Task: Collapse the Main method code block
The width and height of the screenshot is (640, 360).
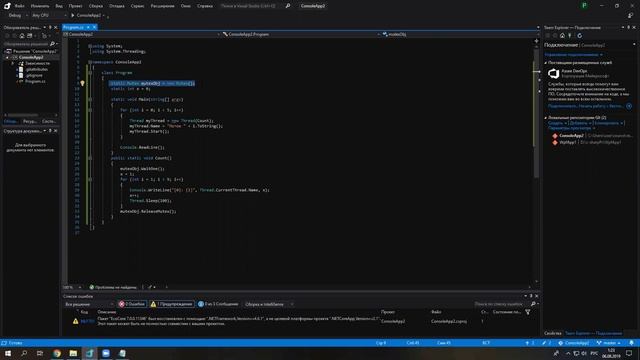Action: coord(90,99)
